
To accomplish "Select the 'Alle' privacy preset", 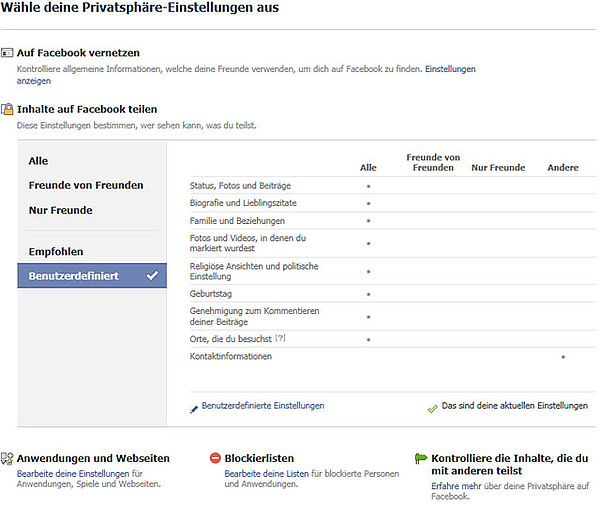I will point(39,161).
